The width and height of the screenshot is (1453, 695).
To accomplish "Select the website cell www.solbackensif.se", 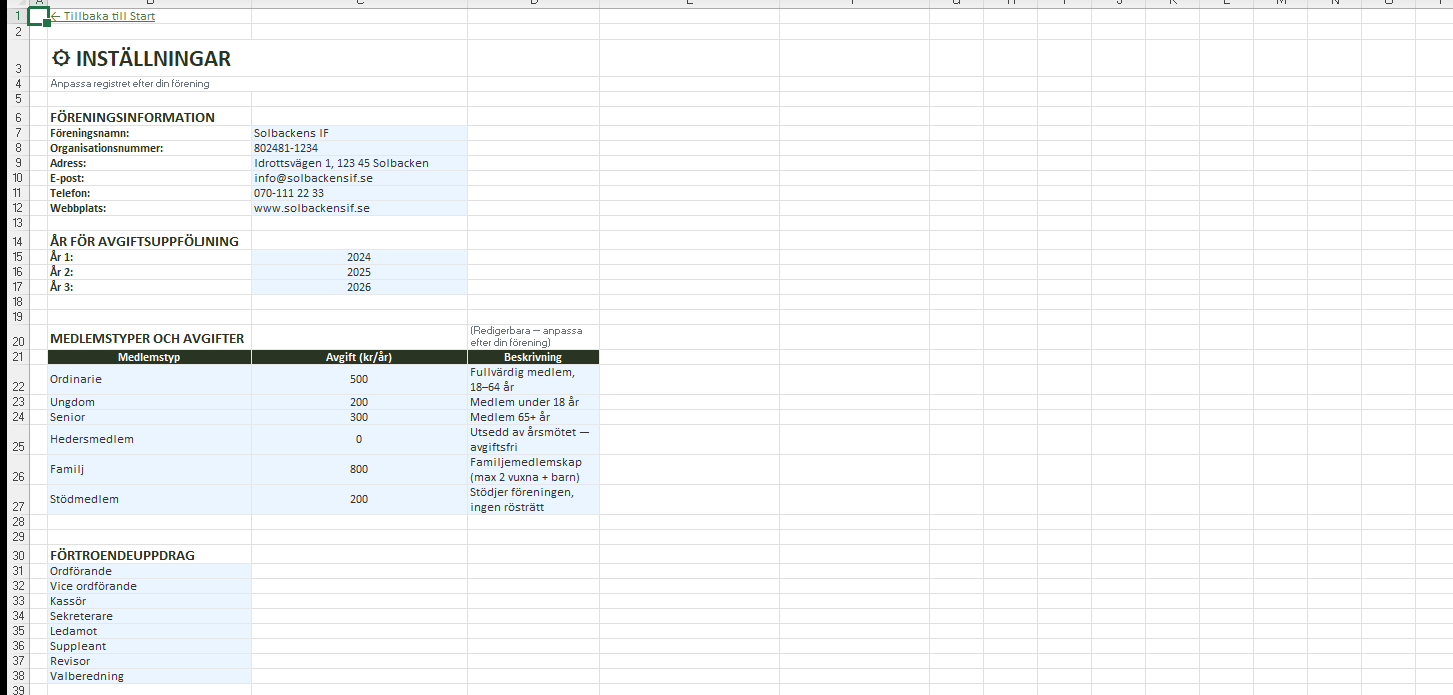I will click(x=358, y=208).
